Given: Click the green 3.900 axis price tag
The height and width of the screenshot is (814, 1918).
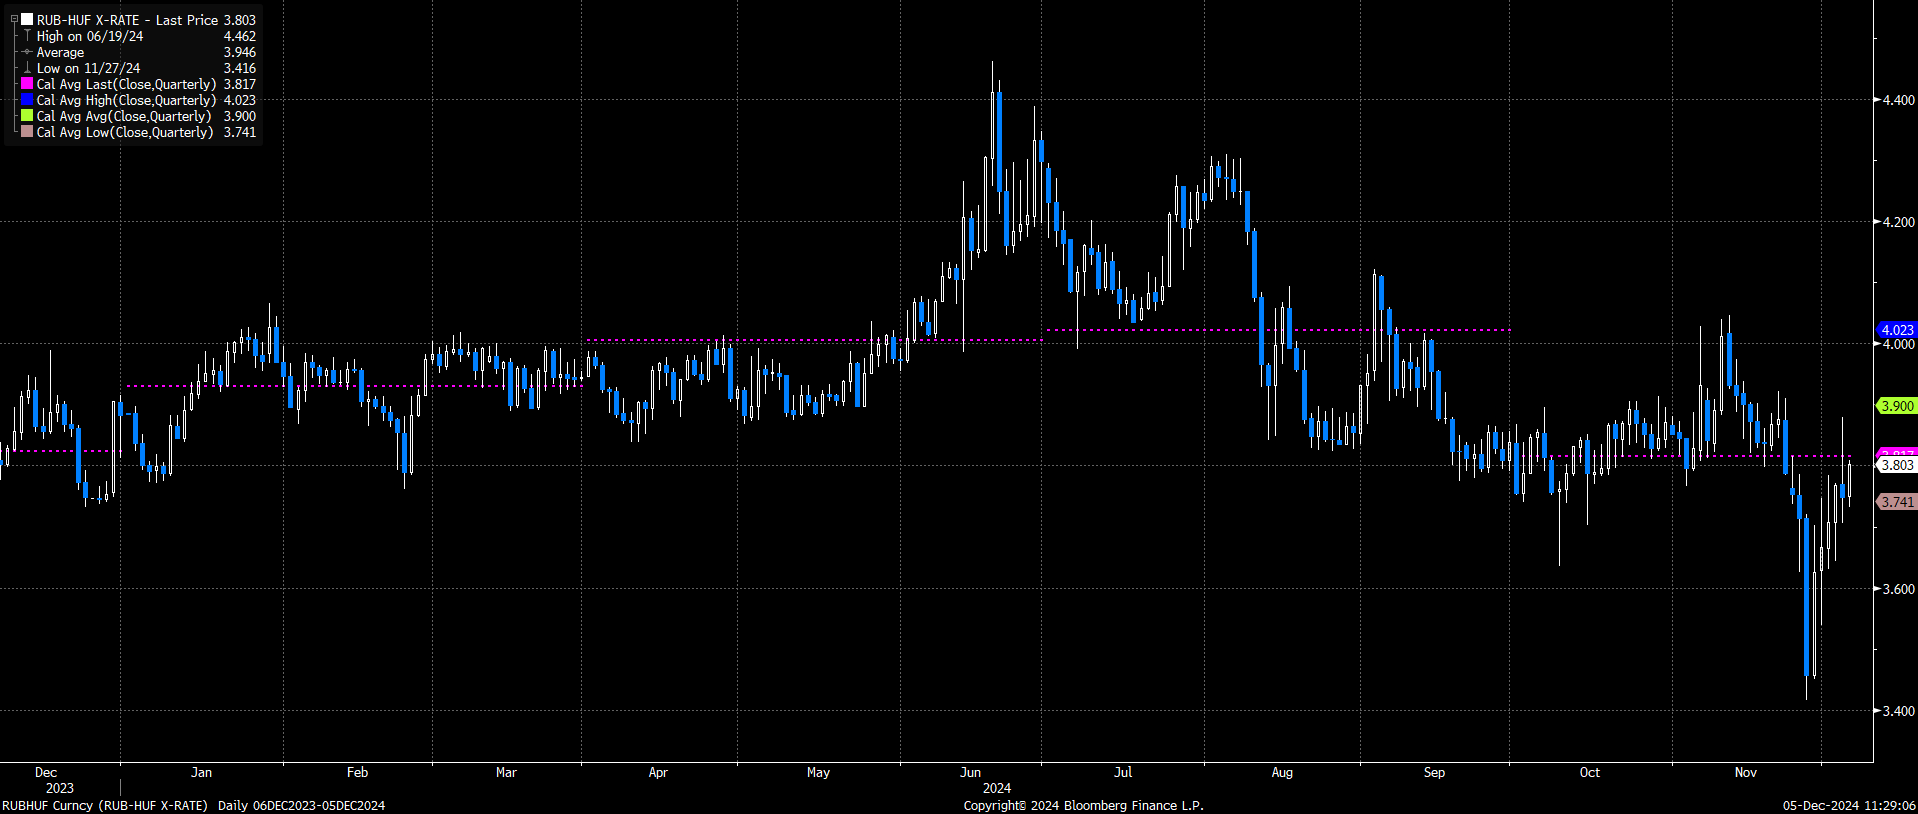Looking at the screenshot, I should click(1897, 406).
